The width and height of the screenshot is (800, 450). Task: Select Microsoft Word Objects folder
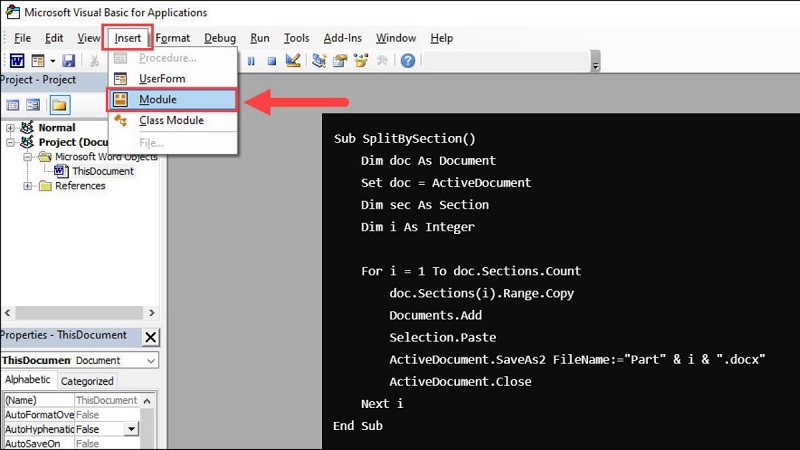106,157
